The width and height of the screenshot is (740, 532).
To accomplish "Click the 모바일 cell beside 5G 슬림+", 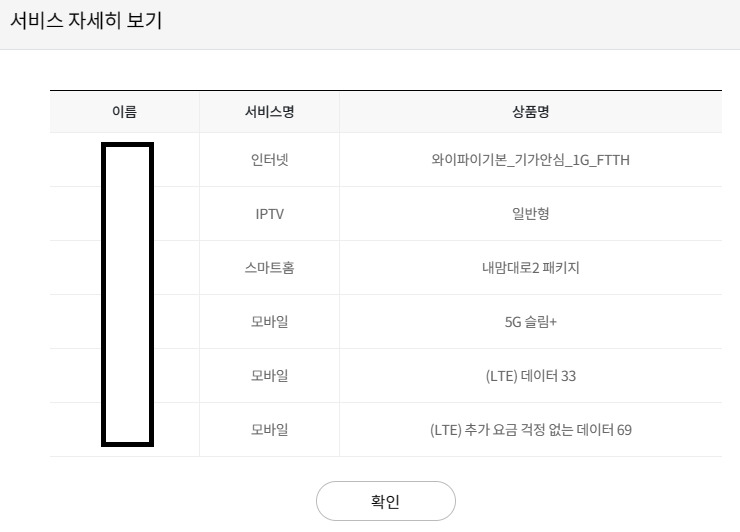I will click(269, 321).
